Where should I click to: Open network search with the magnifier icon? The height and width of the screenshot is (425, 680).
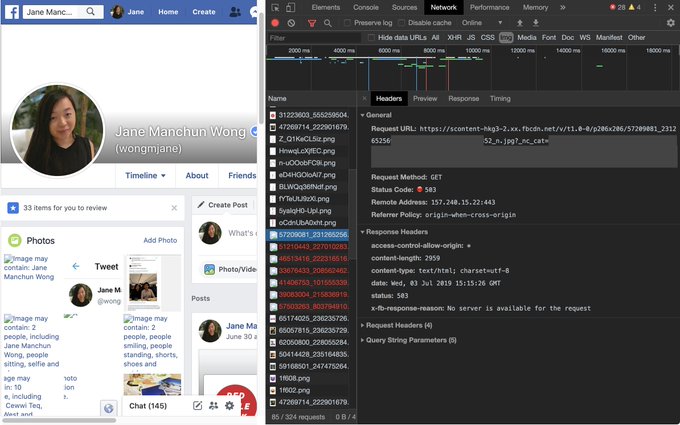tap(328, 23)
